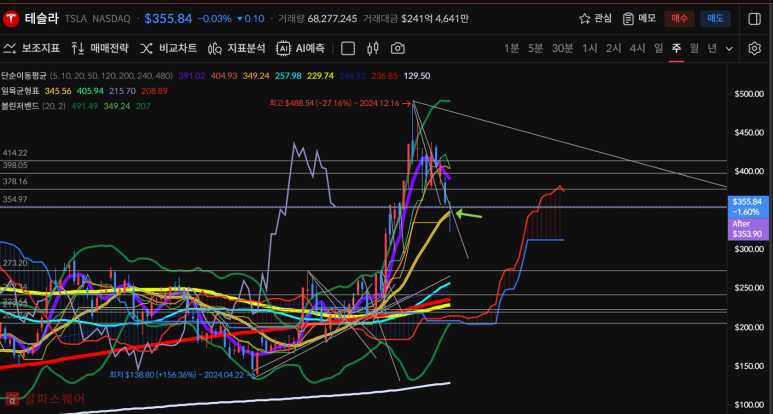The image size is (773, 414).
Task: Click the 229.74 moving average value
Action: click(320, 76)
